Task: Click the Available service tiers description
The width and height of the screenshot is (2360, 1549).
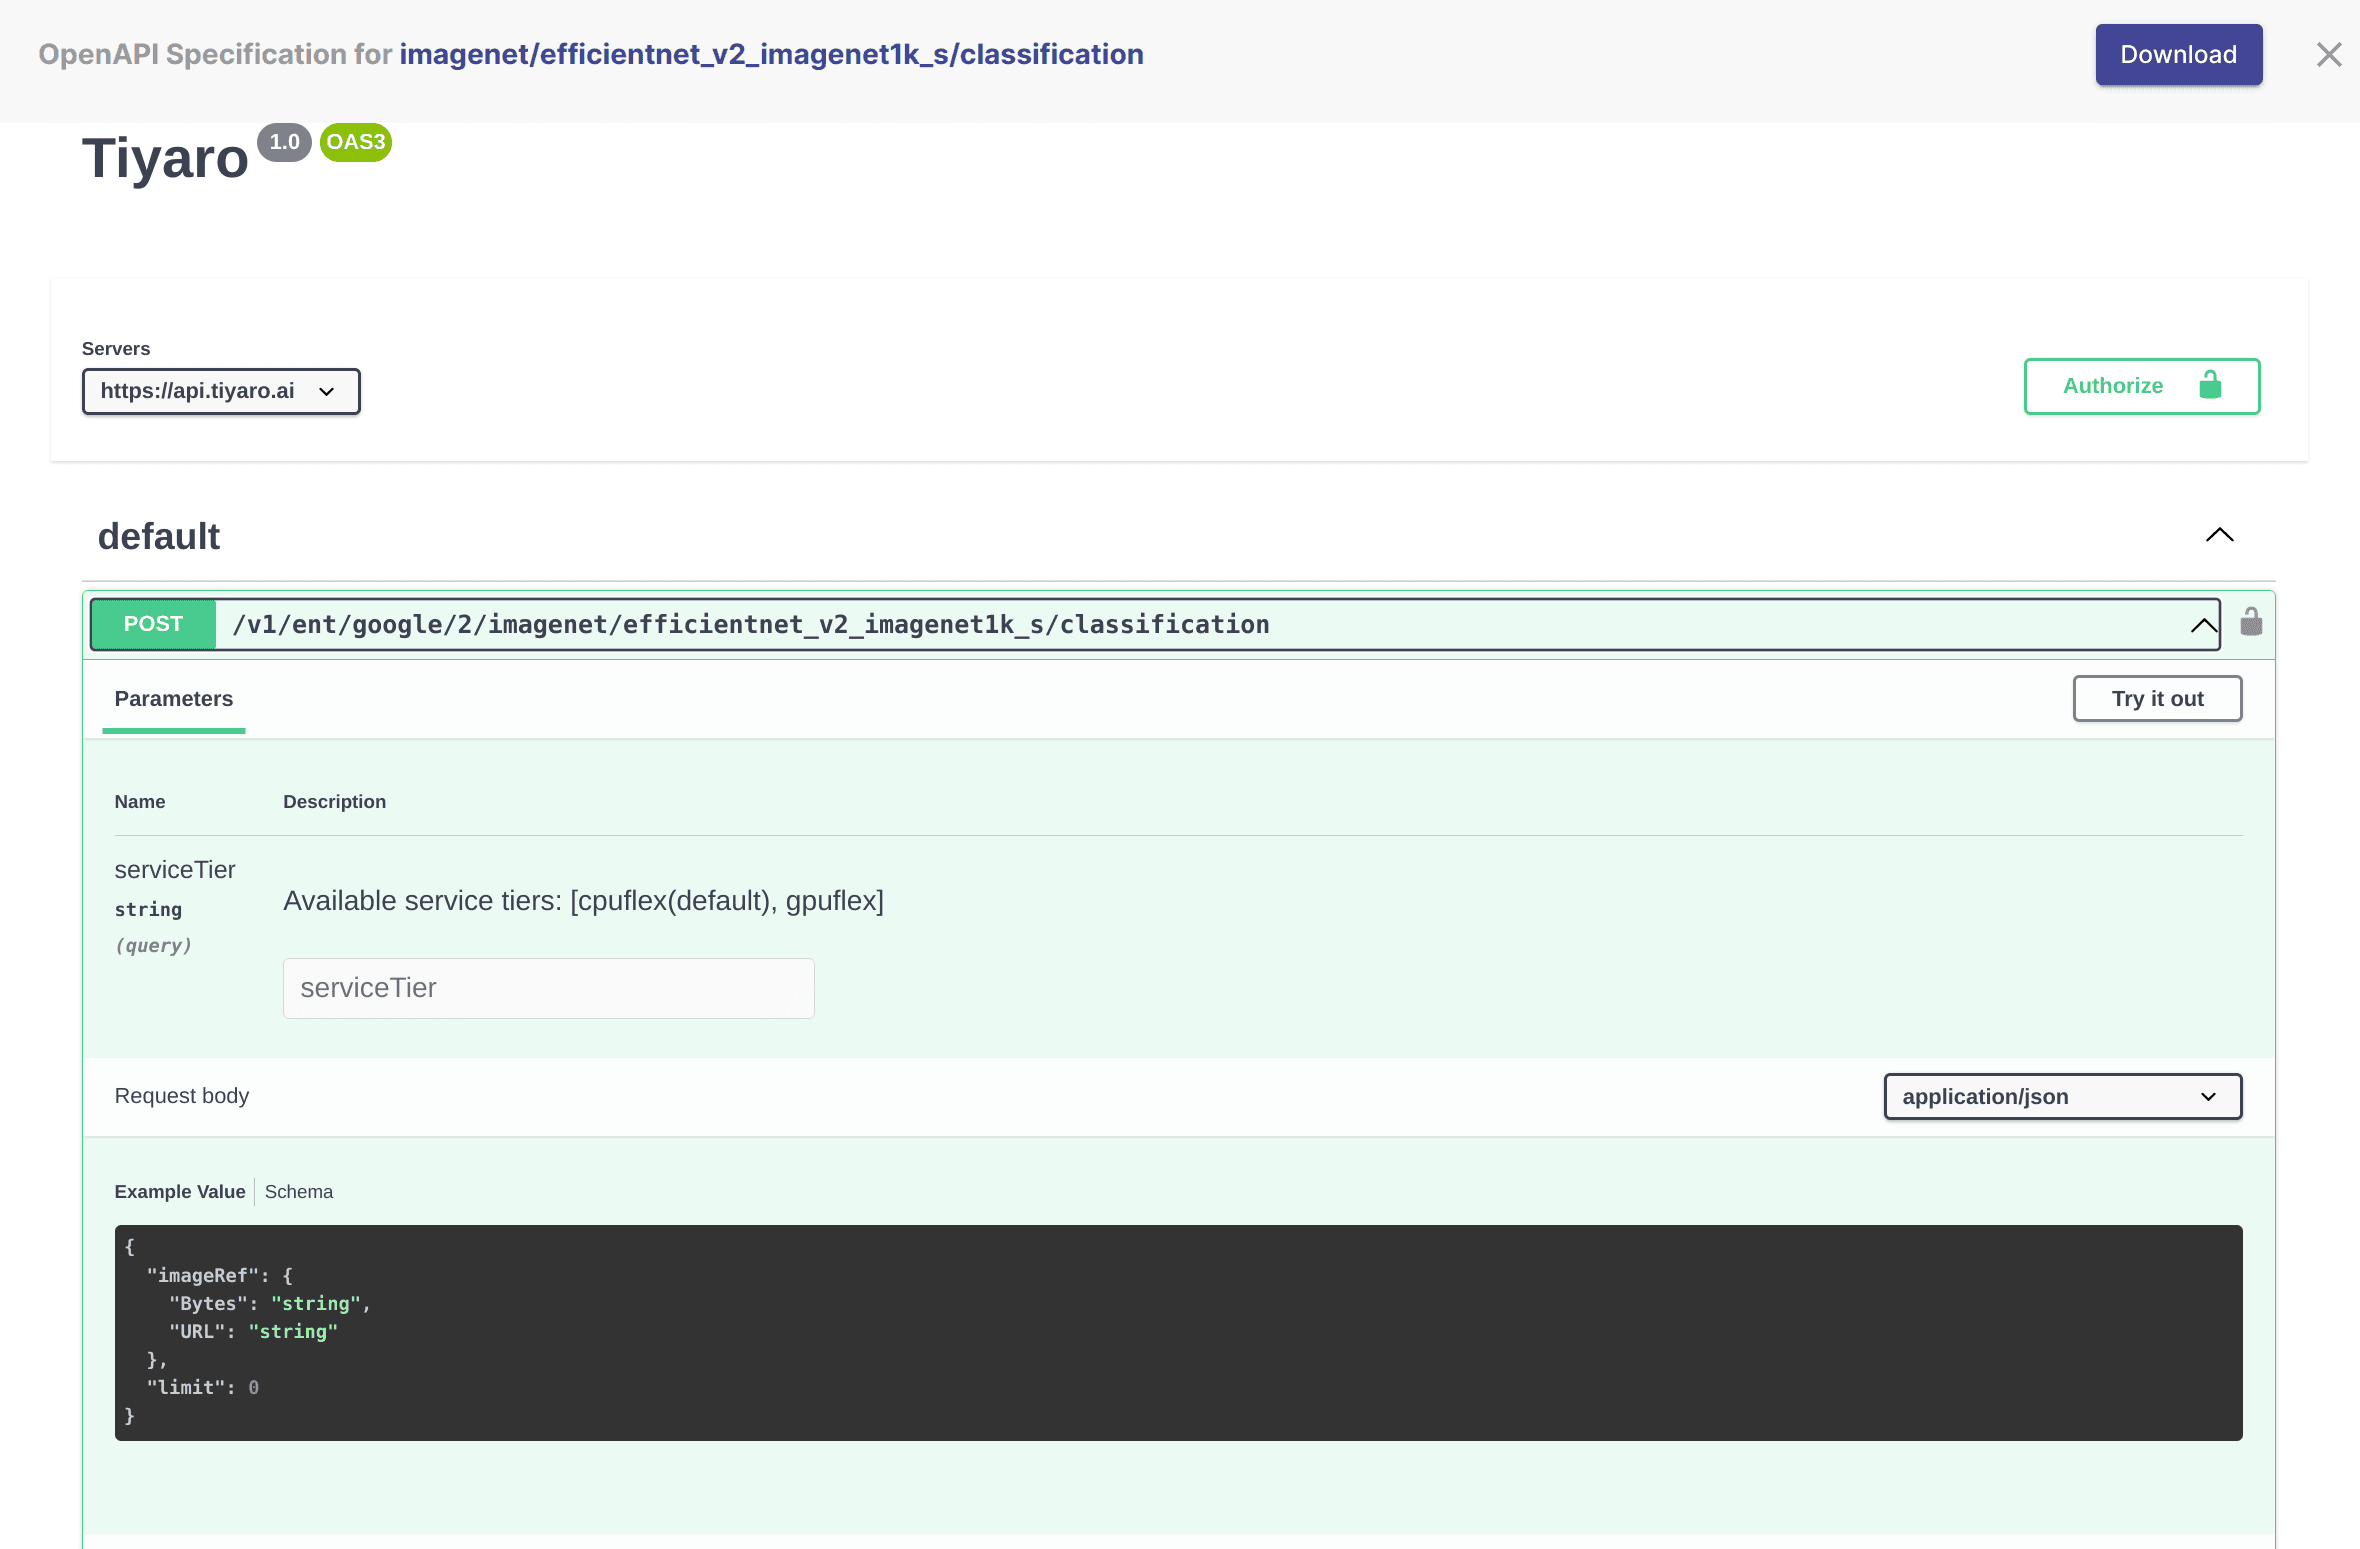Action: tap(584, 901)
